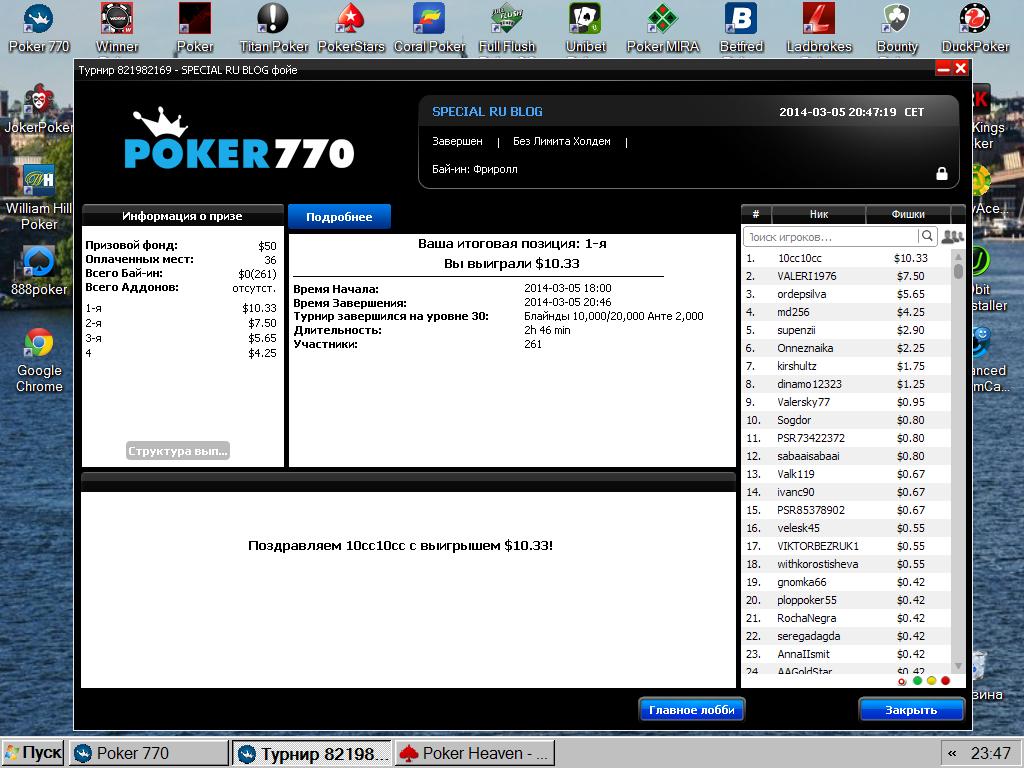
Task: Click the system clock showing 23:47
Action: pyautogui.click(x=990, y=753)
